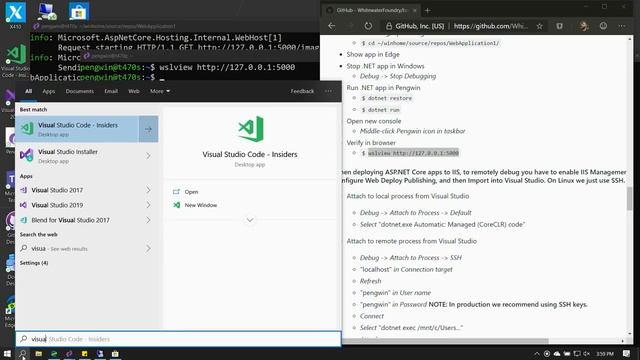This screenshot has height=360, width=640.
Task: Click the highlighted wslview command on GitHub page
Action: [x=413, y=153]
